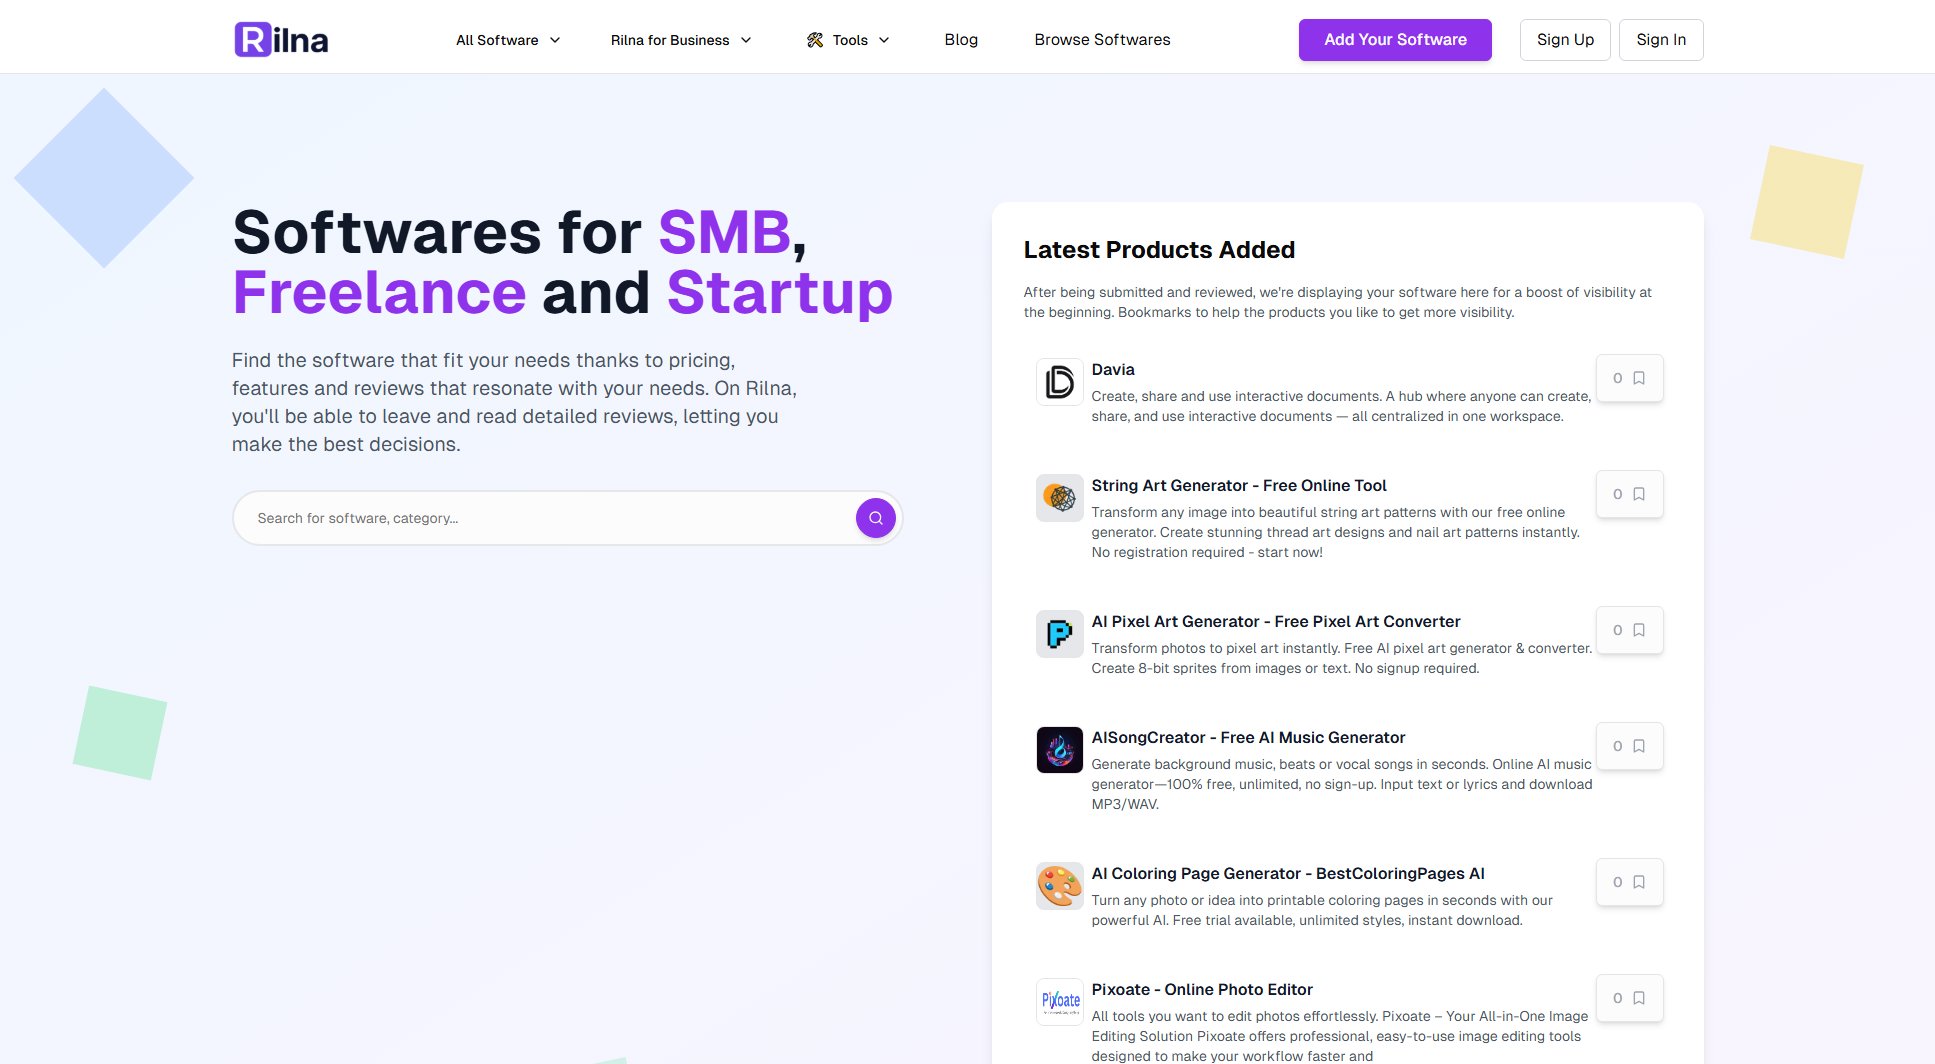1935x1064 pixels.
Task: Bookmark the AI Pixel Art Generator product
Action: click(x=1629, y=630)
